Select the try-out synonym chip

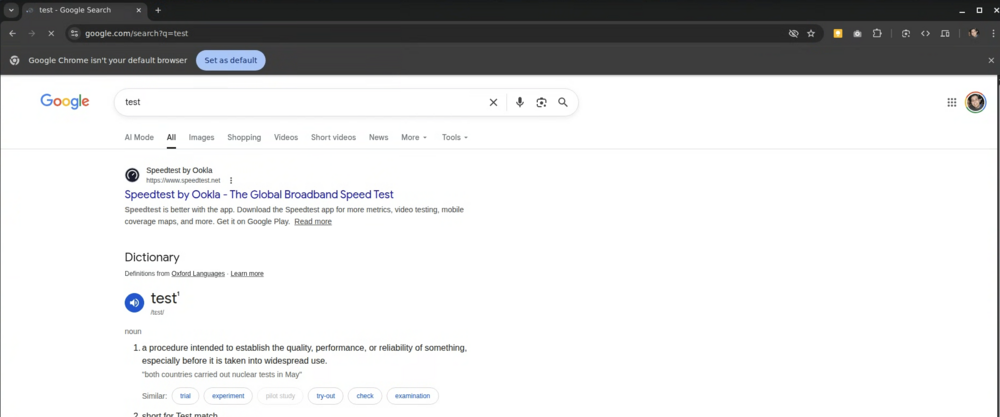tap(325, 396)
